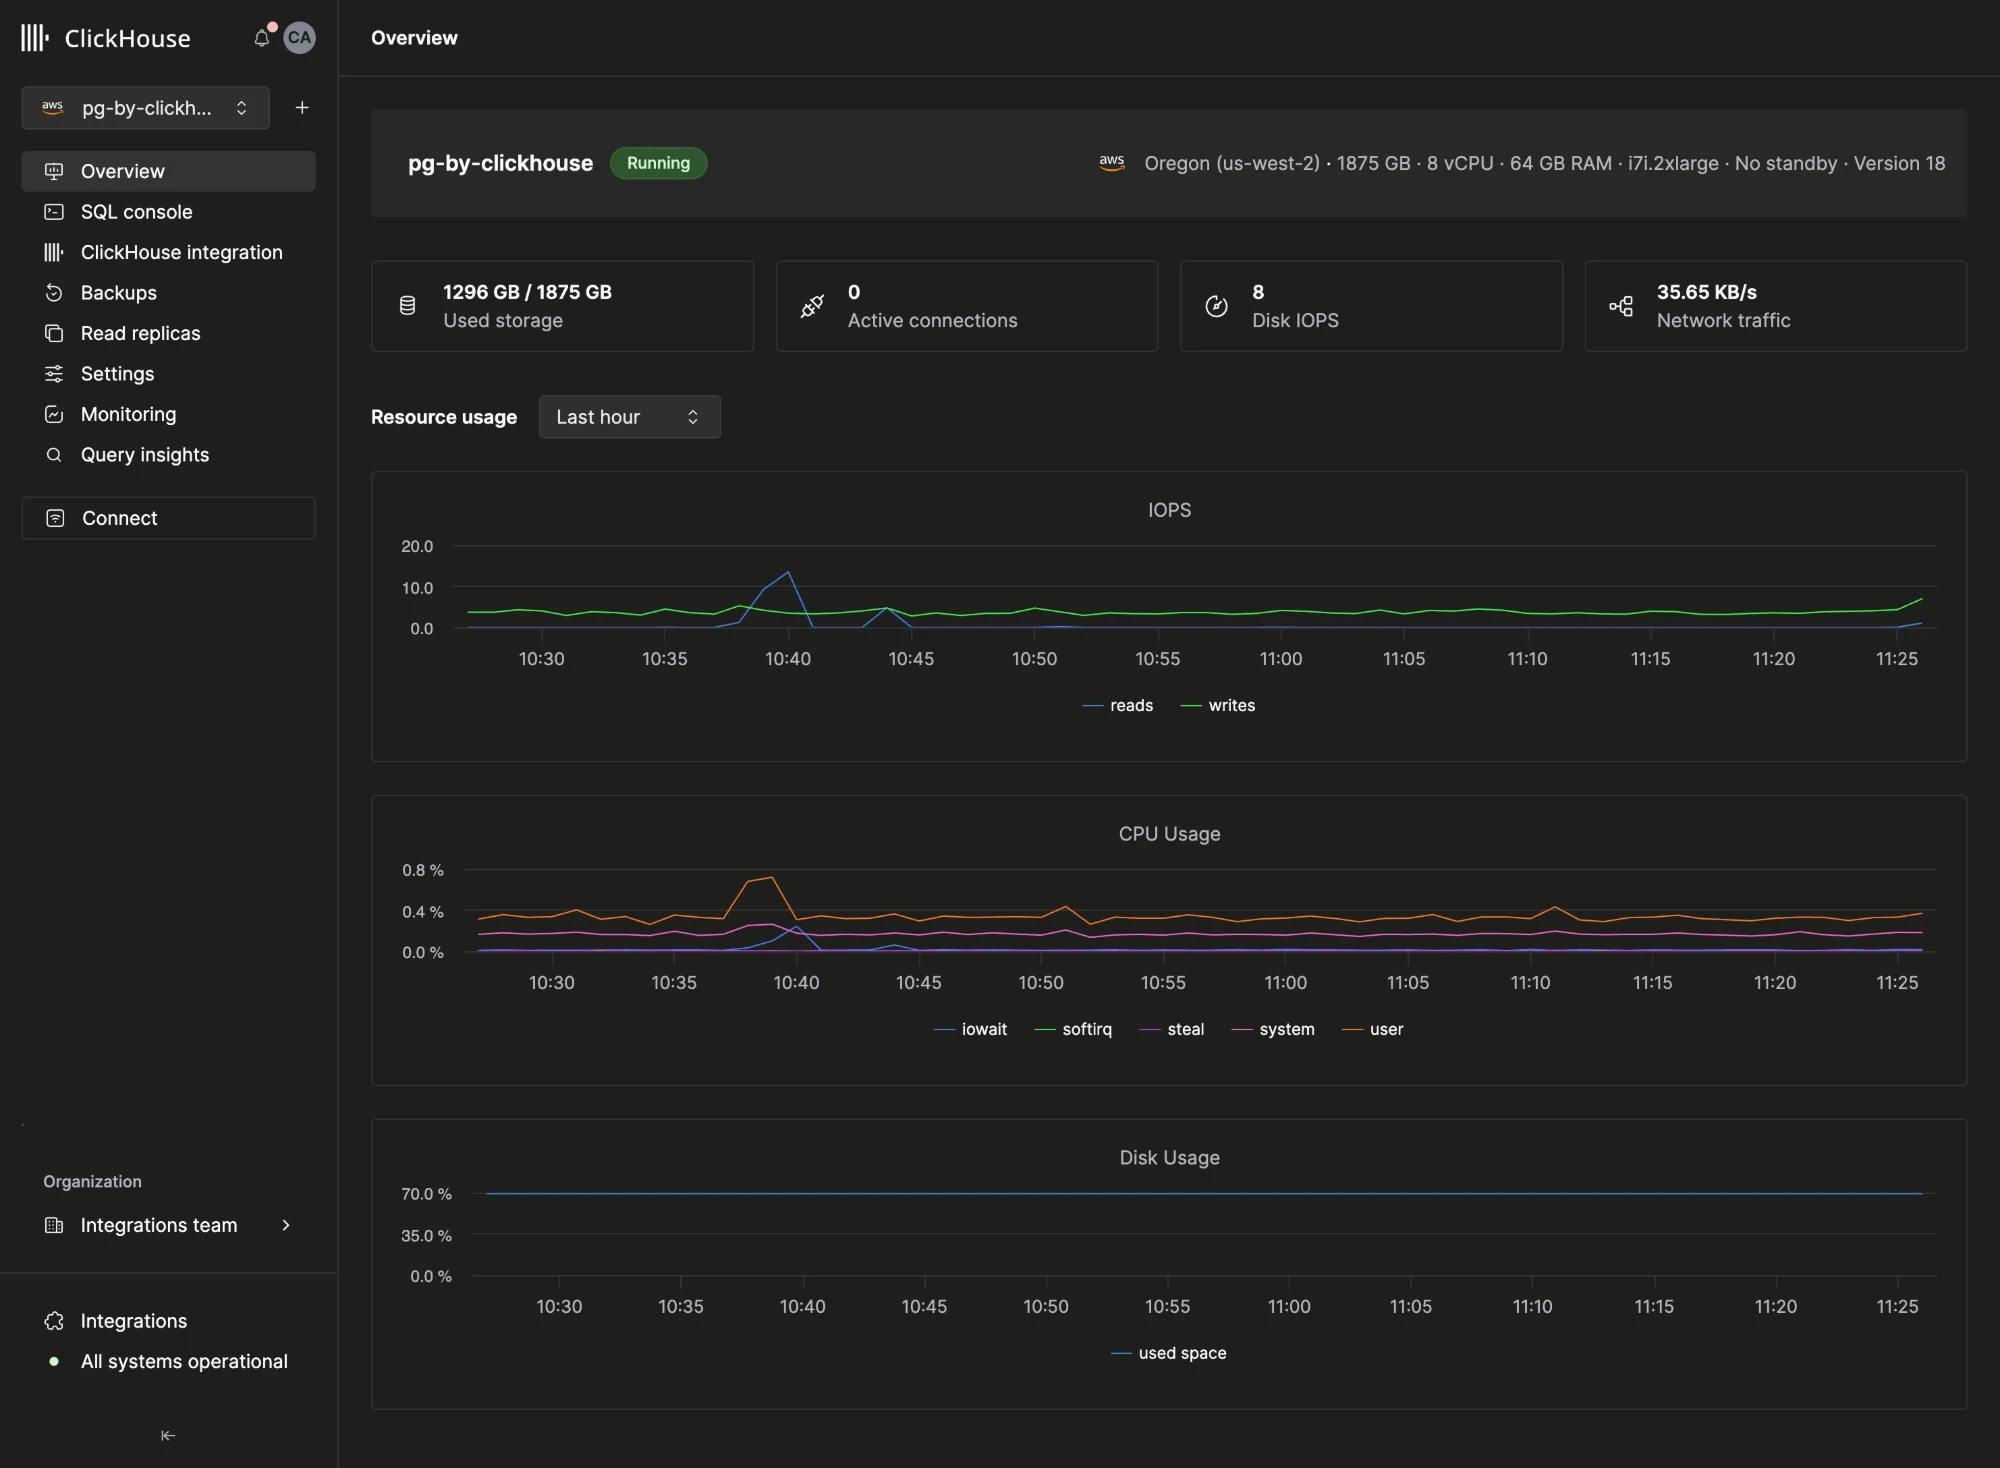Click the Overview page title
The height and width of the screenshot is (1468, 2000).
point(414,38)
